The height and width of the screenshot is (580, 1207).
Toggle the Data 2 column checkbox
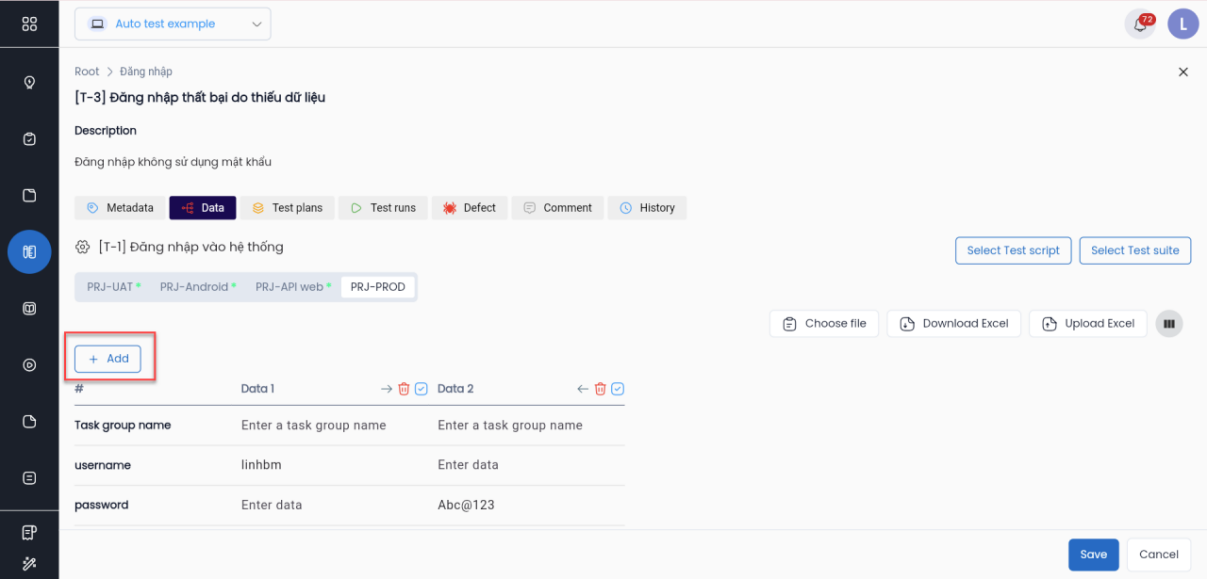(x=618, y=389)
